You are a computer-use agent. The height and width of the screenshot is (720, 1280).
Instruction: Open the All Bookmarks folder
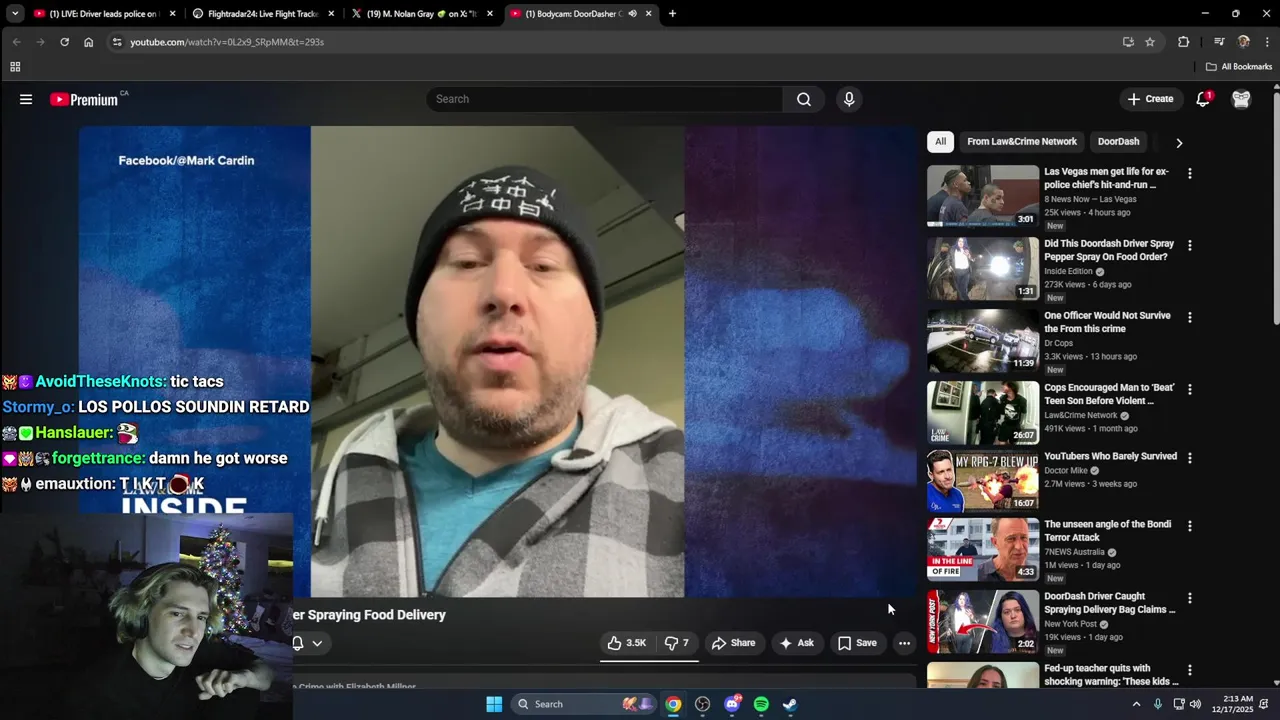[x=1238, y=67]
